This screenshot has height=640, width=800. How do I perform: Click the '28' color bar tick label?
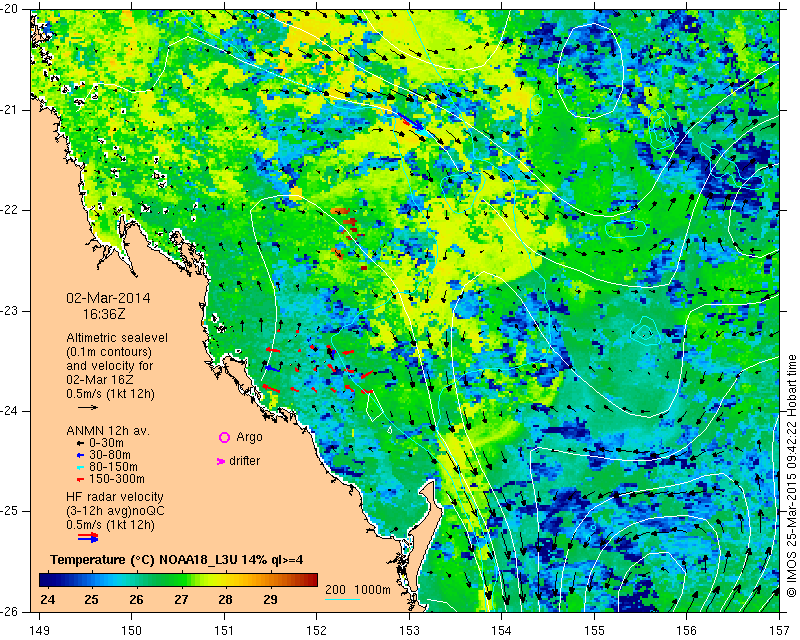[226, 599]
